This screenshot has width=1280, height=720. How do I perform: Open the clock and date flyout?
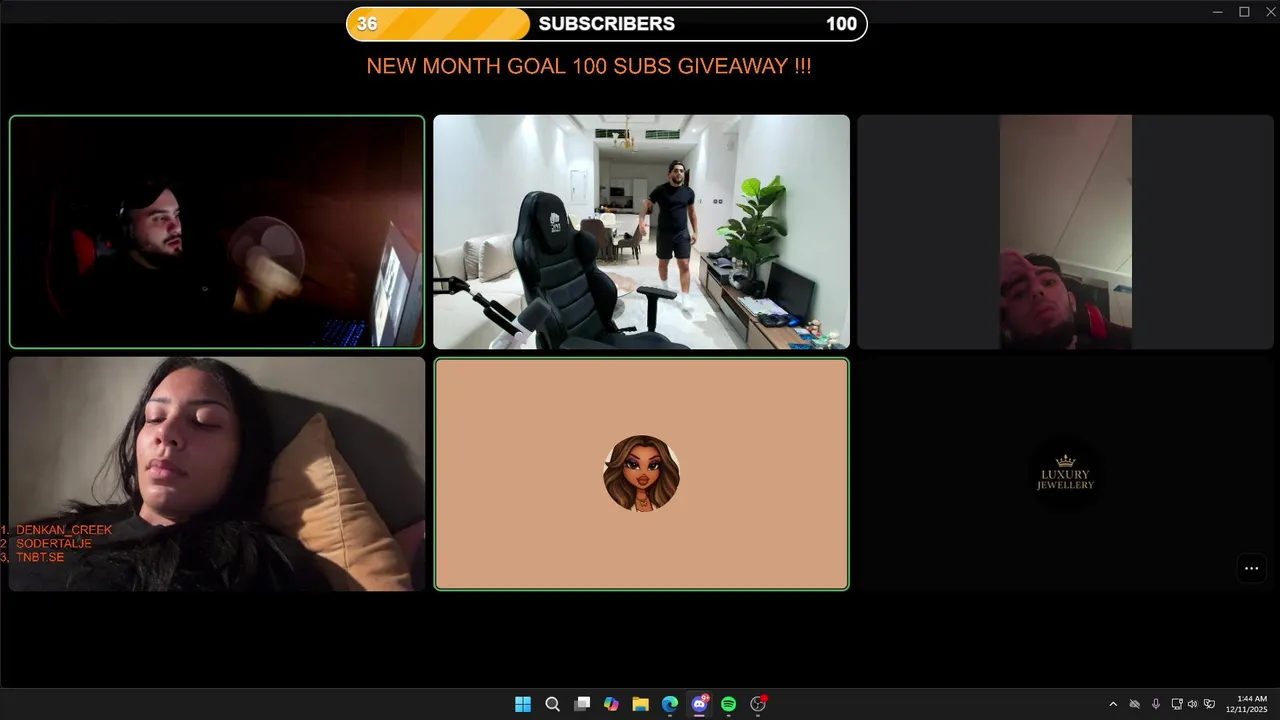pyautogui.click(x=1247, y=704)
